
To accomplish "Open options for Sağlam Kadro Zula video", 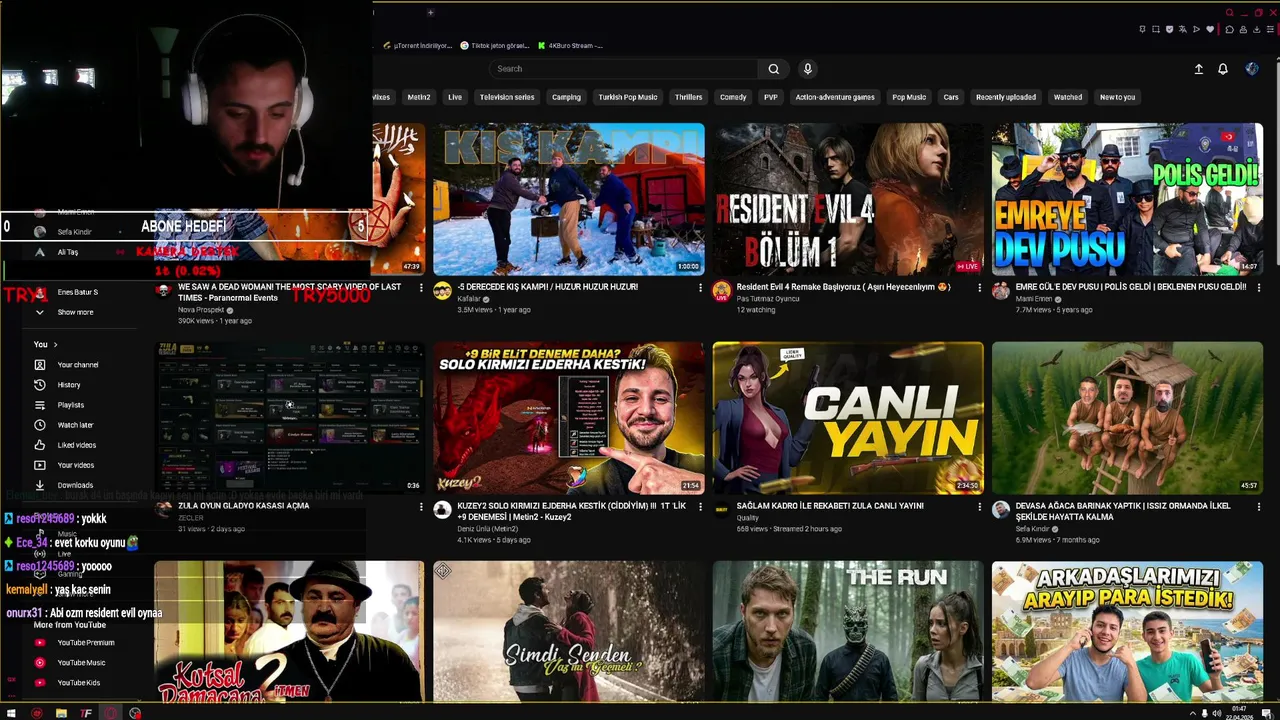I will pos(980,507).
